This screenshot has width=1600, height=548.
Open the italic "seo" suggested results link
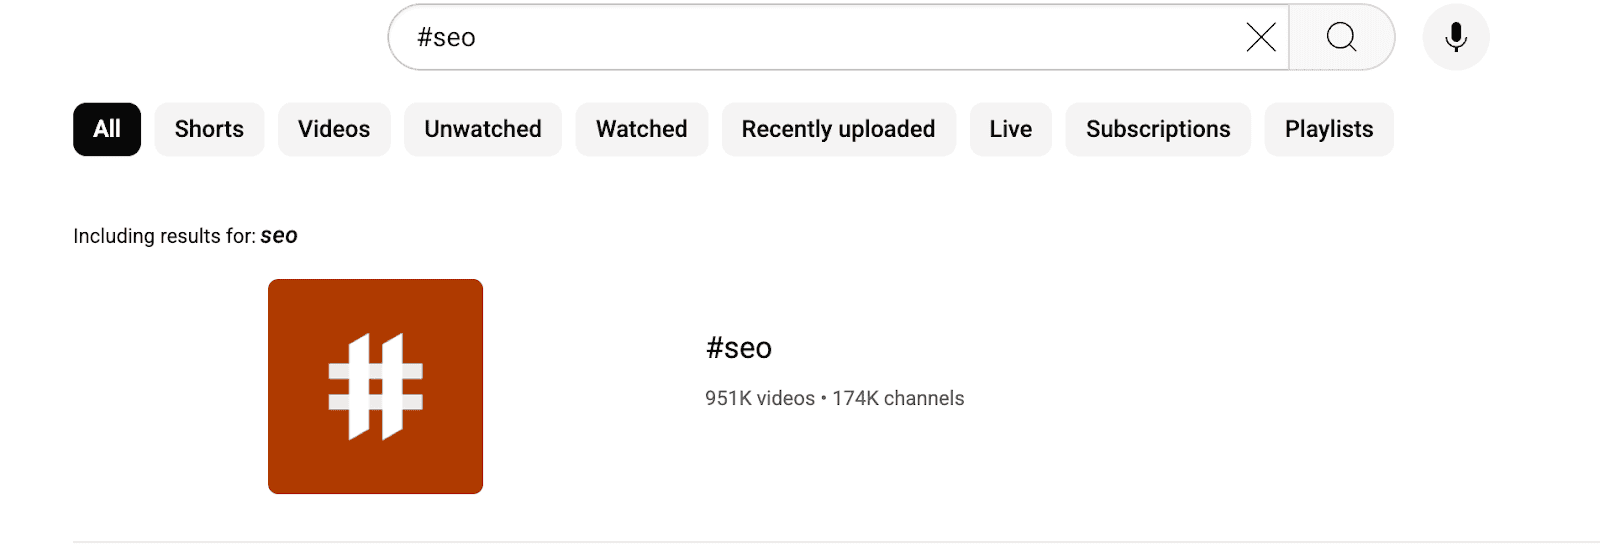[279, 236]
